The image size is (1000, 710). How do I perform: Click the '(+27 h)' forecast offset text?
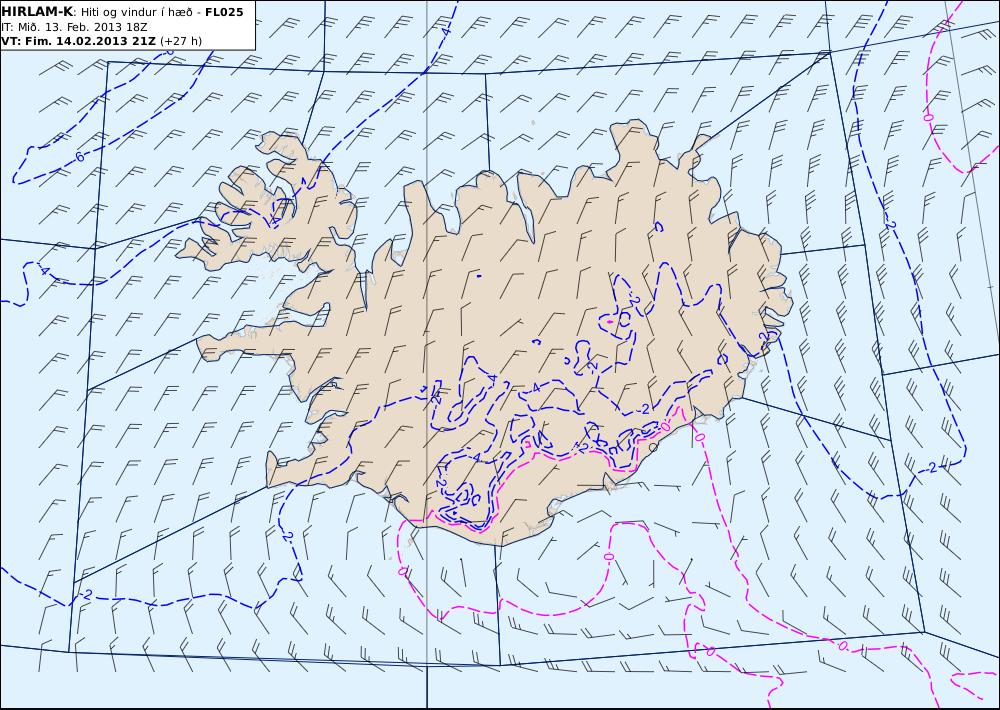pyautogui.click(x=180, y=41)
